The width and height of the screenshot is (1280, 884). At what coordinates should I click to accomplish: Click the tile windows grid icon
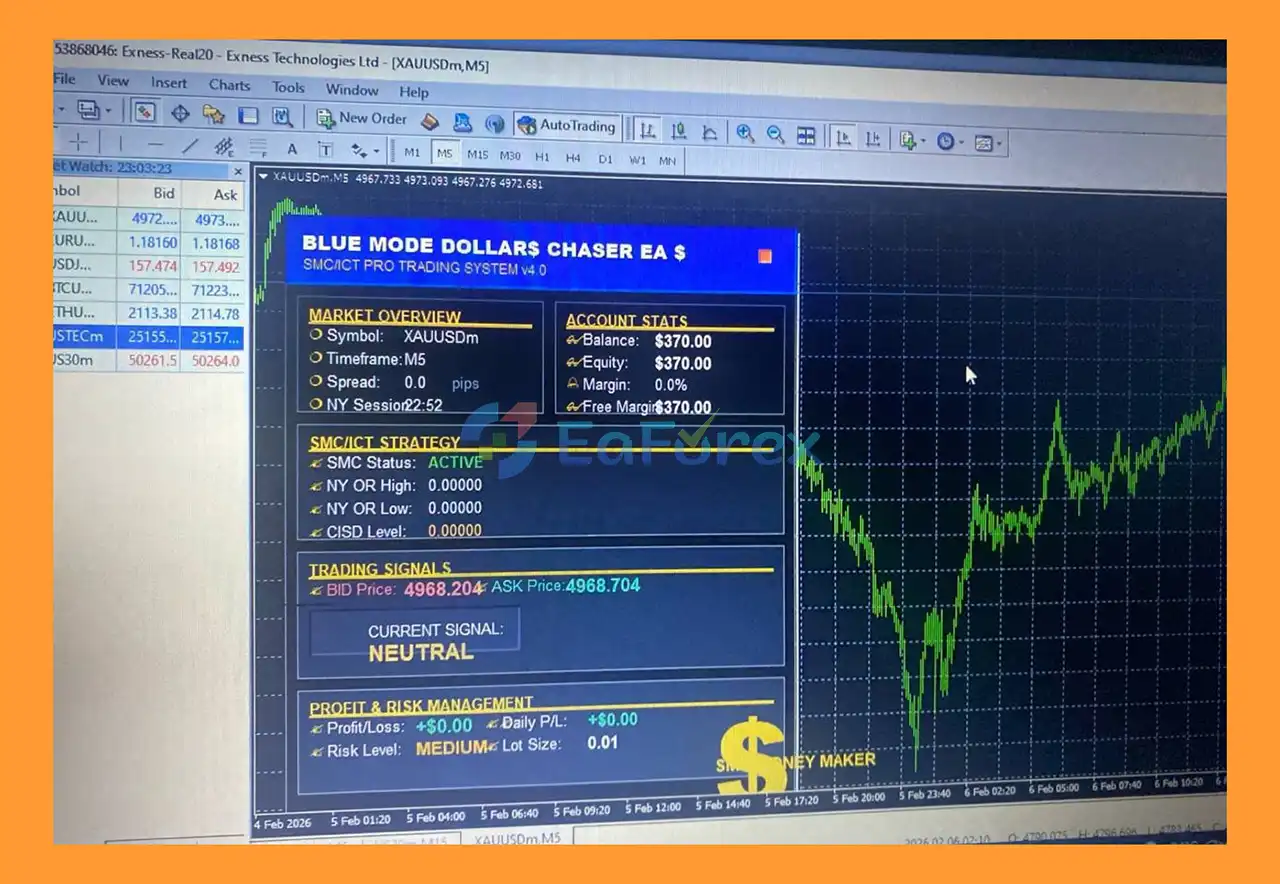coord(806,136)
